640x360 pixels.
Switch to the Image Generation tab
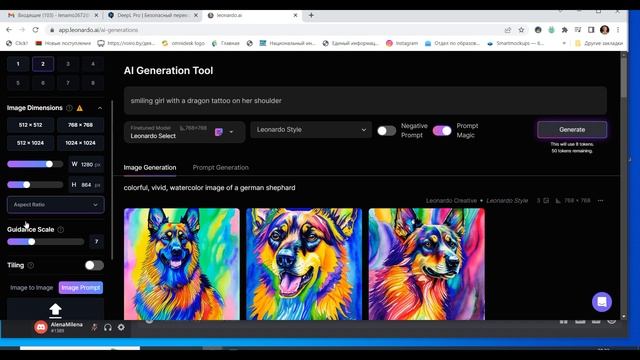(150, 167)
